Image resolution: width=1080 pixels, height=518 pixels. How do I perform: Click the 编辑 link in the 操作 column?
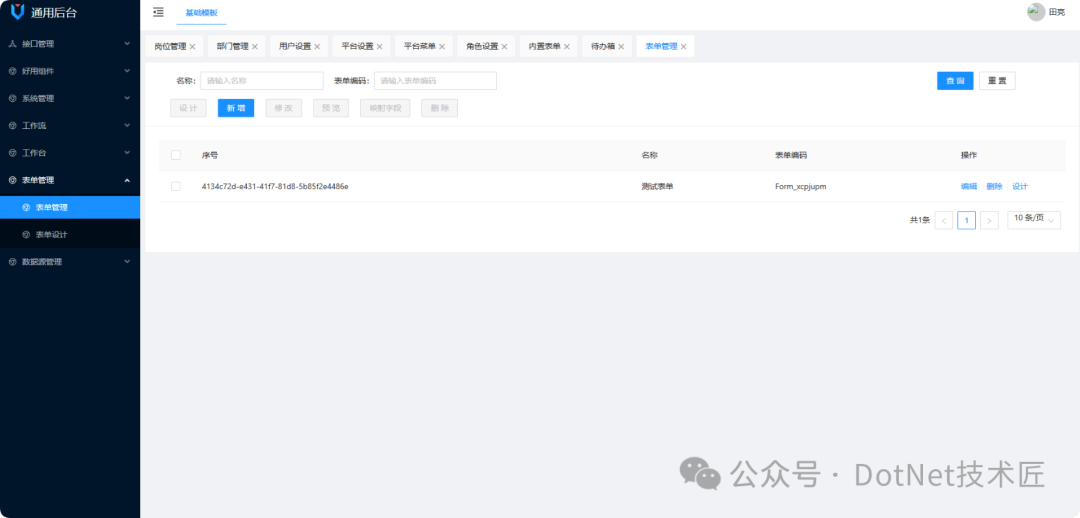tap(968, 187)
